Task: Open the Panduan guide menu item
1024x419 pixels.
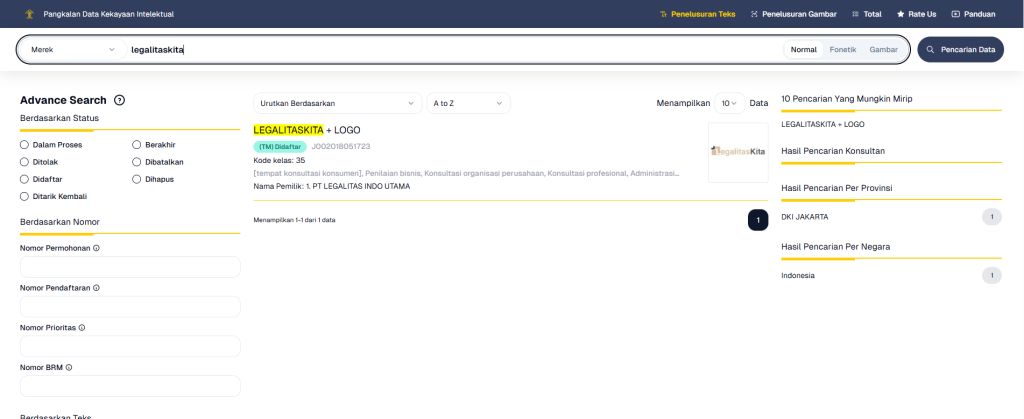Action: pyautogui.click(x=973, y=14)
